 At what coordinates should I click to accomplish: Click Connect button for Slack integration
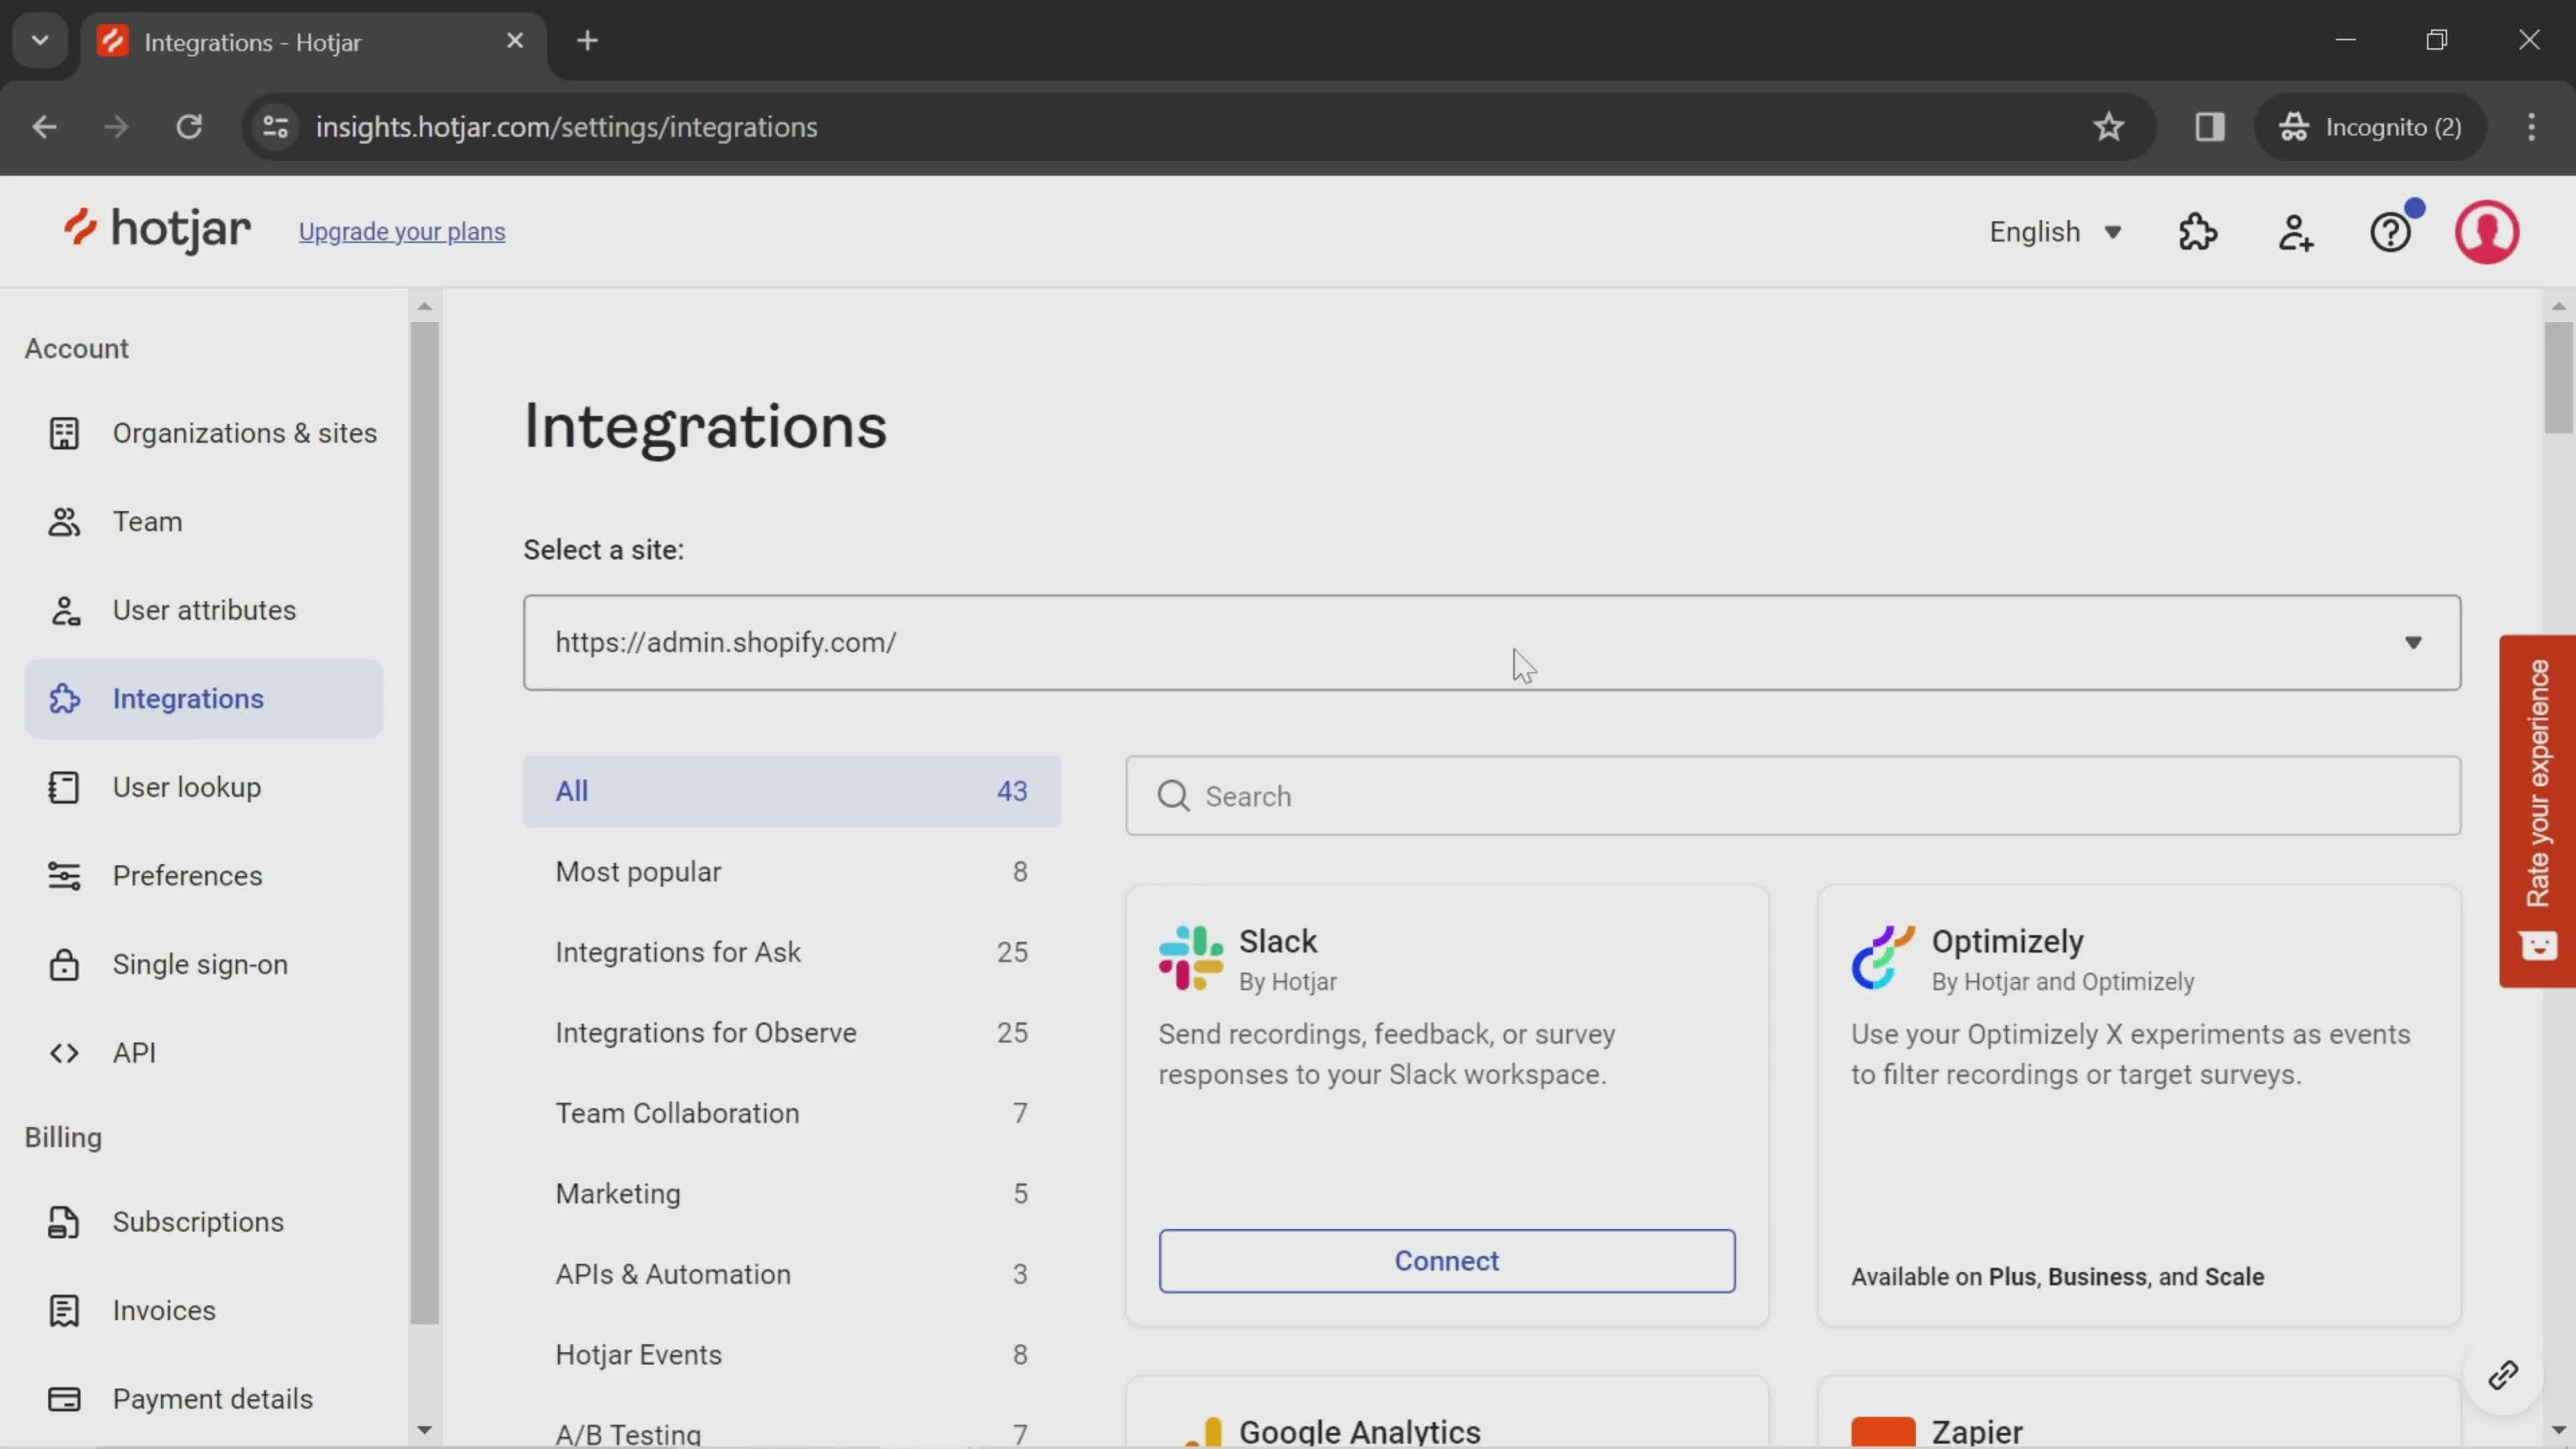click(x=1447, y=1260)
